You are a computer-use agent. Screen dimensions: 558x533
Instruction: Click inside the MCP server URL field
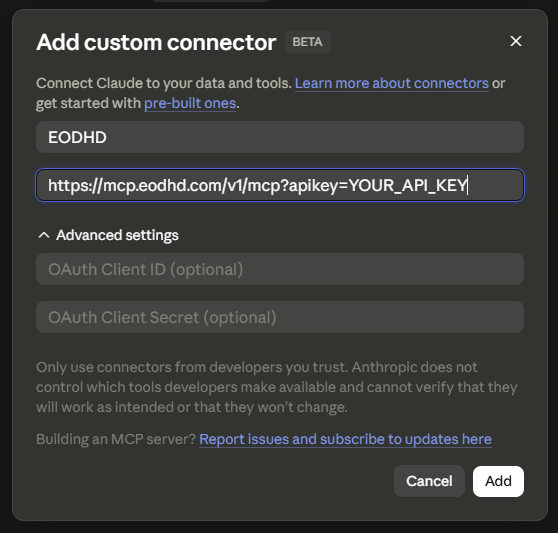coord(280,185)
